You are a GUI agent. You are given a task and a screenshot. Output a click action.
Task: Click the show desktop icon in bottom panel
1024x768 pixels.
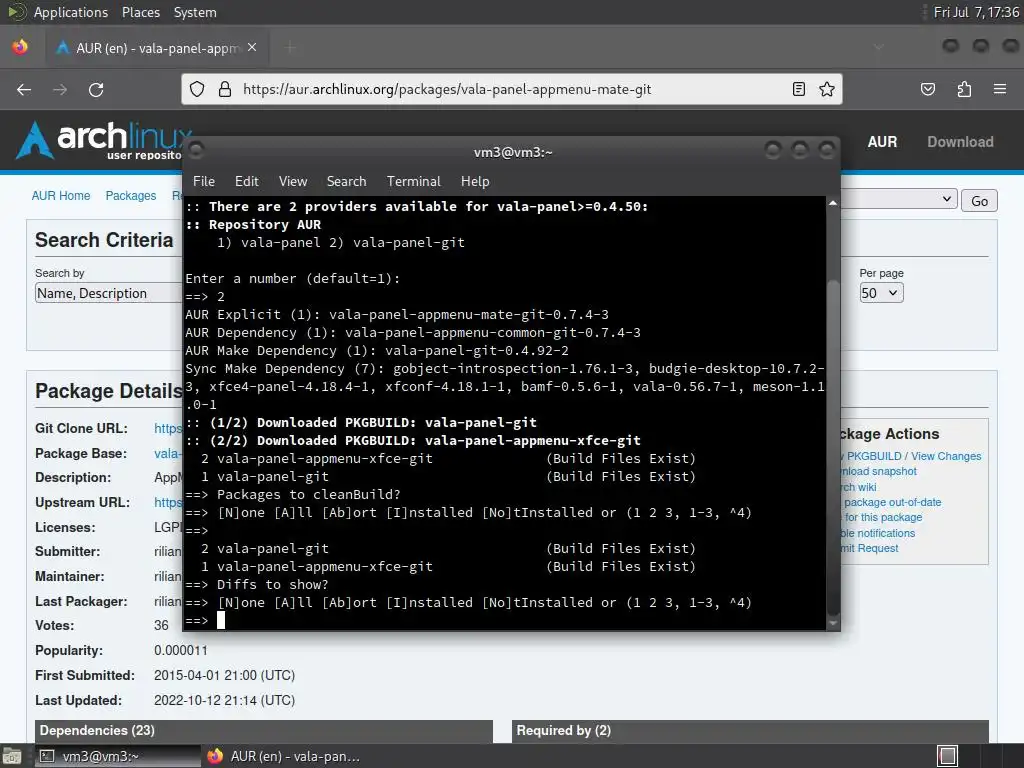click(12, 756)
